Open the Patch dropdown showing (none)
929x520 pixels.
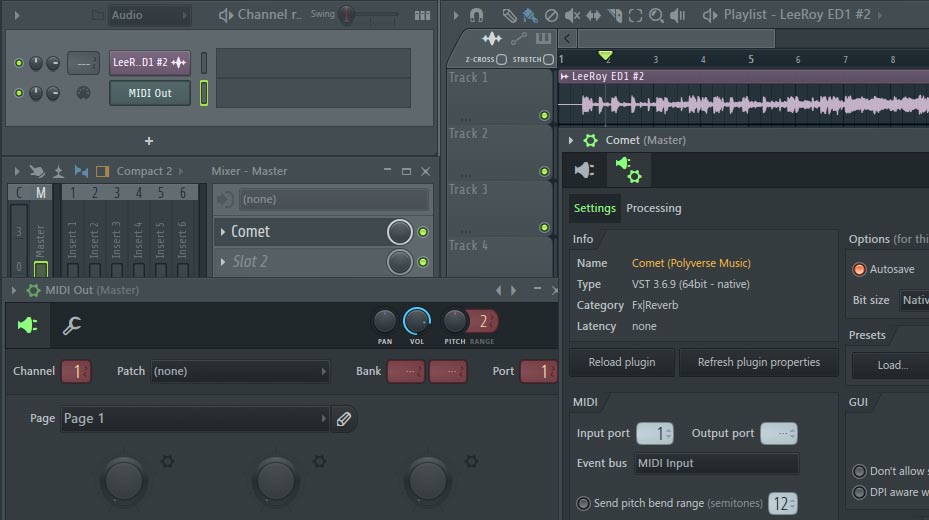coord(240,371)
